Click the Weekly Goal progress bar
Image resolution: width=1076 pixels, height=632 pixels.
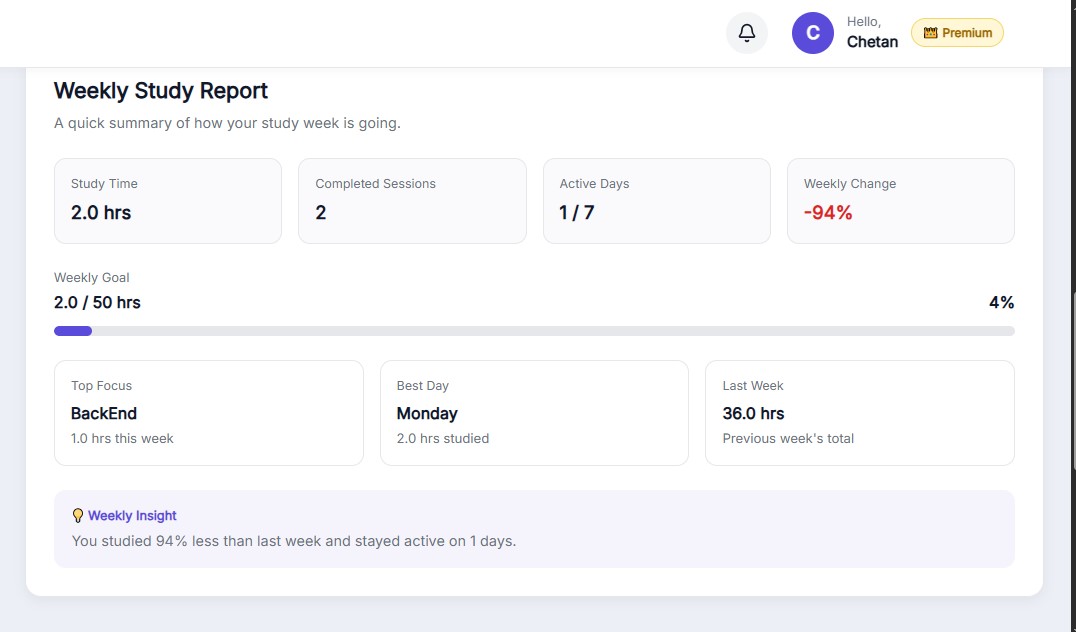(534, 331)
